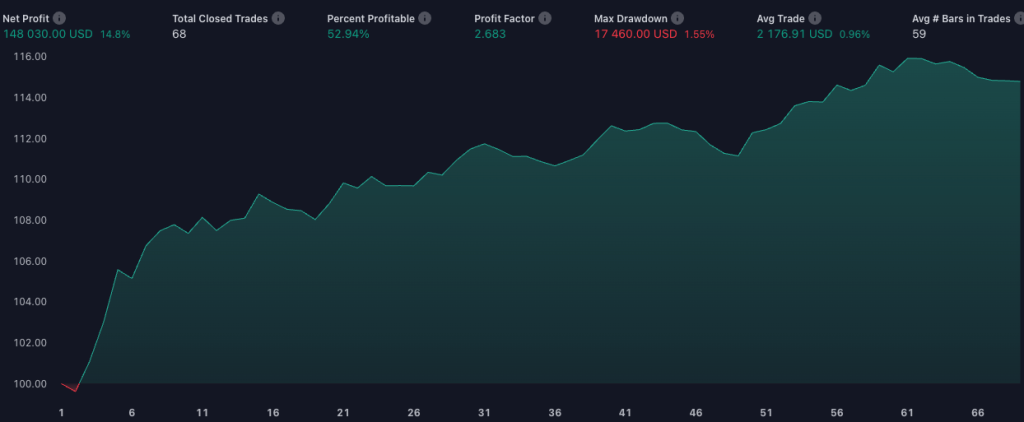1024x422 pixels.
Task: Open the info icon next to Avg Trade
Action: 814,19
